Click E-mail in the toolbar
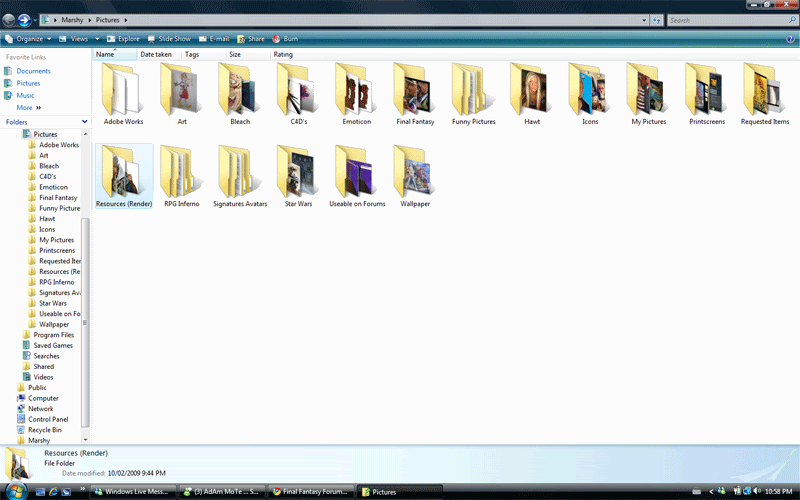This screenshot has height=500, width=800. (x=214, y=39)
